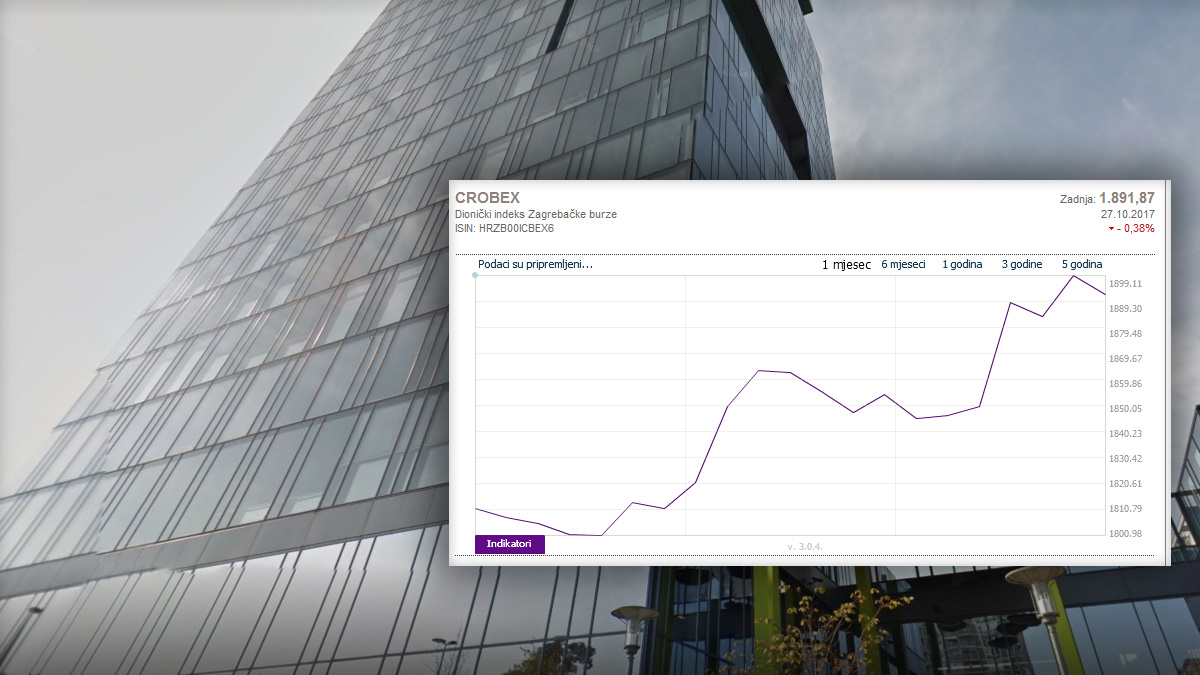Click the 1859.86 axis label
The height and width of the screenshot is (675, 1200).
pyautogui.click(x=1126, y=384)
